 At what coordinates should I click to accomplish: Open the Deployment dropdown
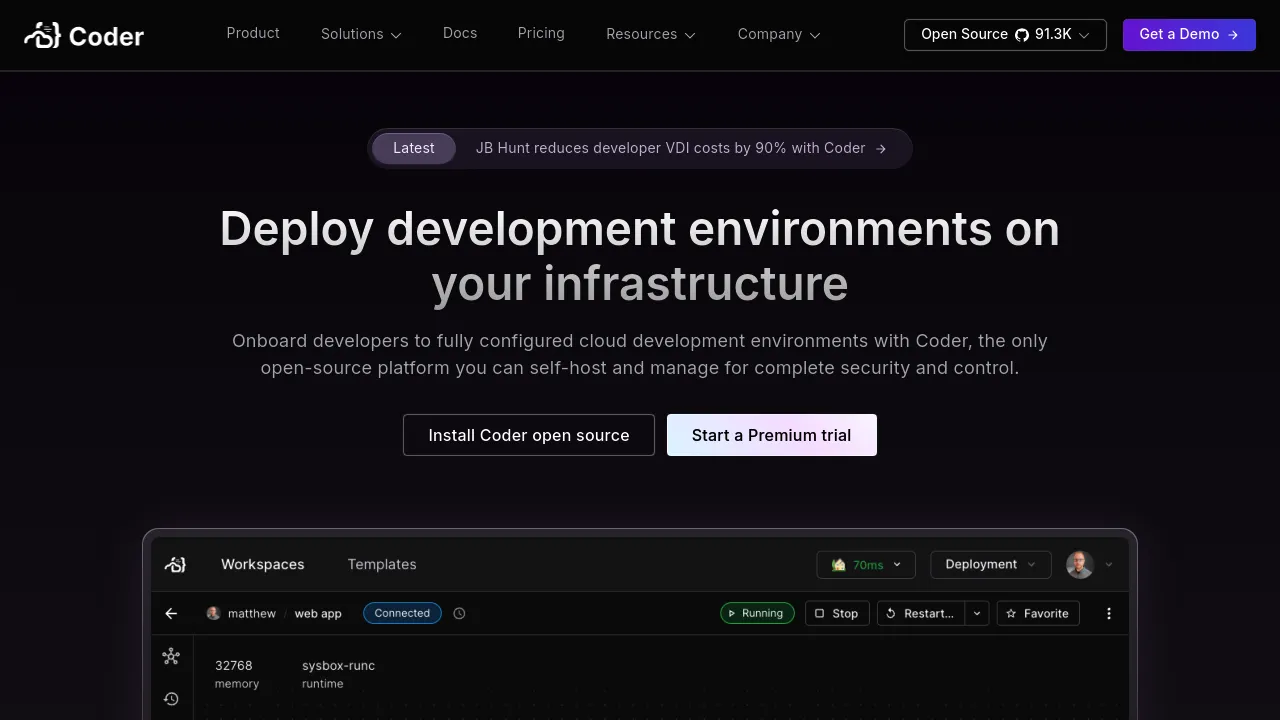[991, 564]
